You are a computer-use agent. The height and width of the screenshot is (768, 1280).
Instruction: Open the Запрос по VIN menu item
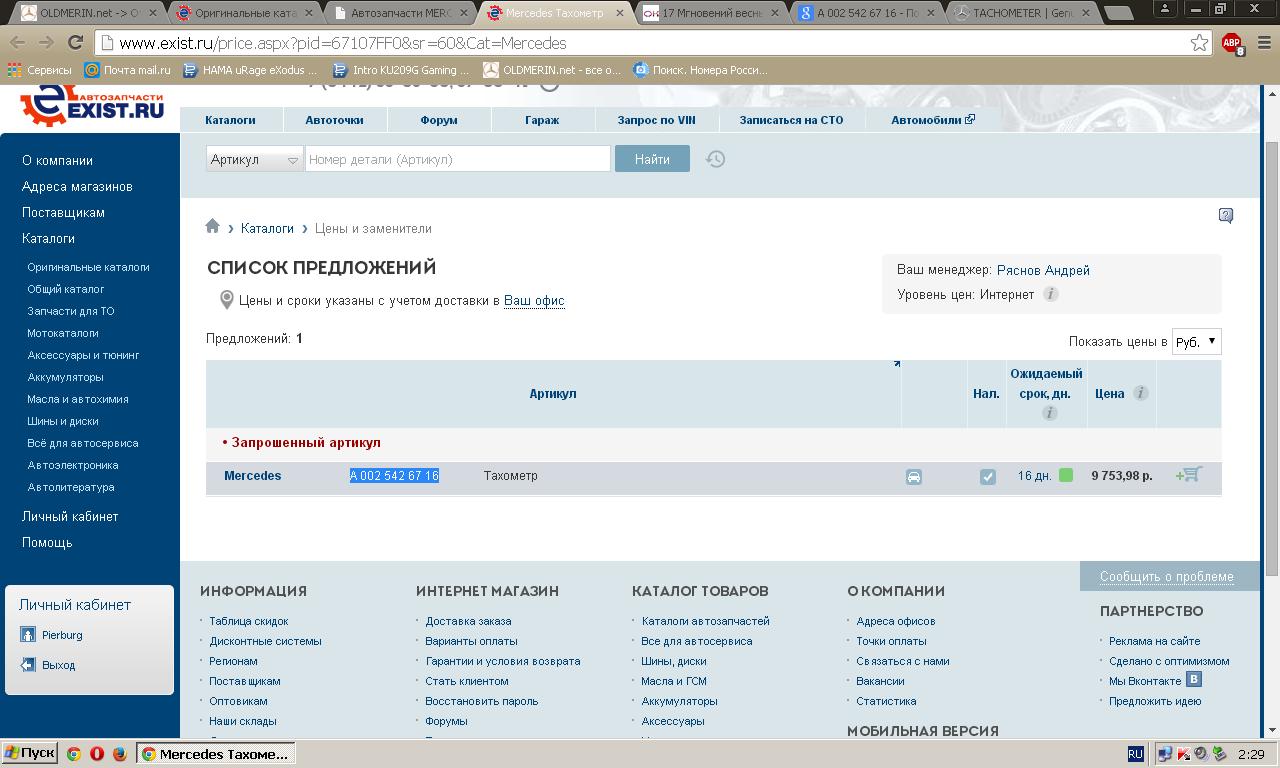[656, 120]
